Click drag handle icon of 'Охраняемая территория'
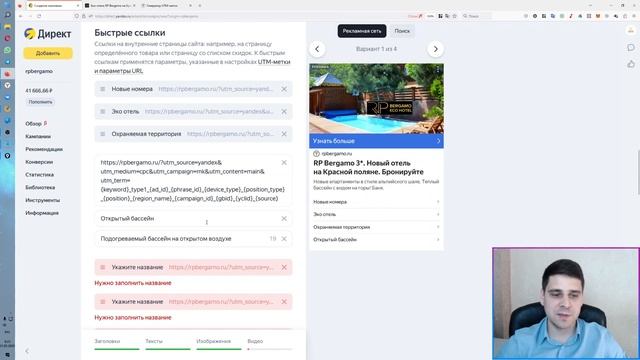640x360 pixels. coord(103,134)
